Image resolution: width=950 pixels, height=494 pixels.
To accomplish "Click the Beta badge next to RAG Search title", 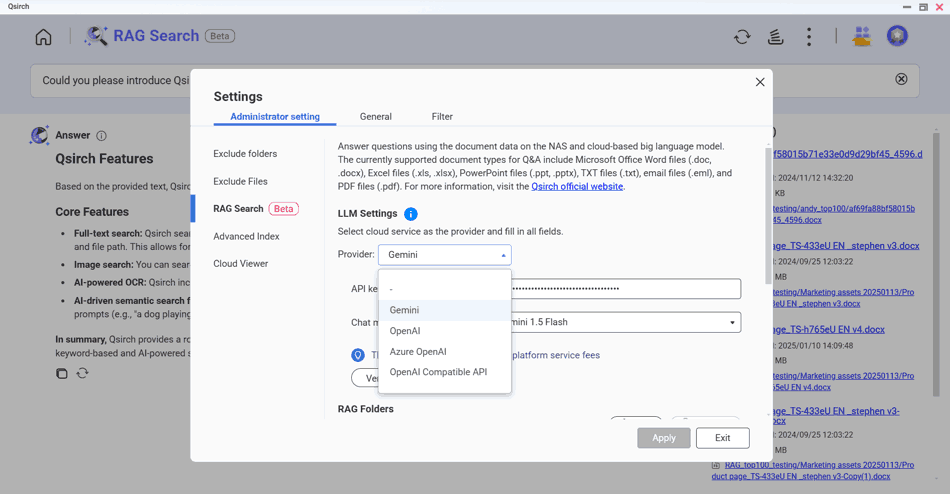I will (220, 36).
